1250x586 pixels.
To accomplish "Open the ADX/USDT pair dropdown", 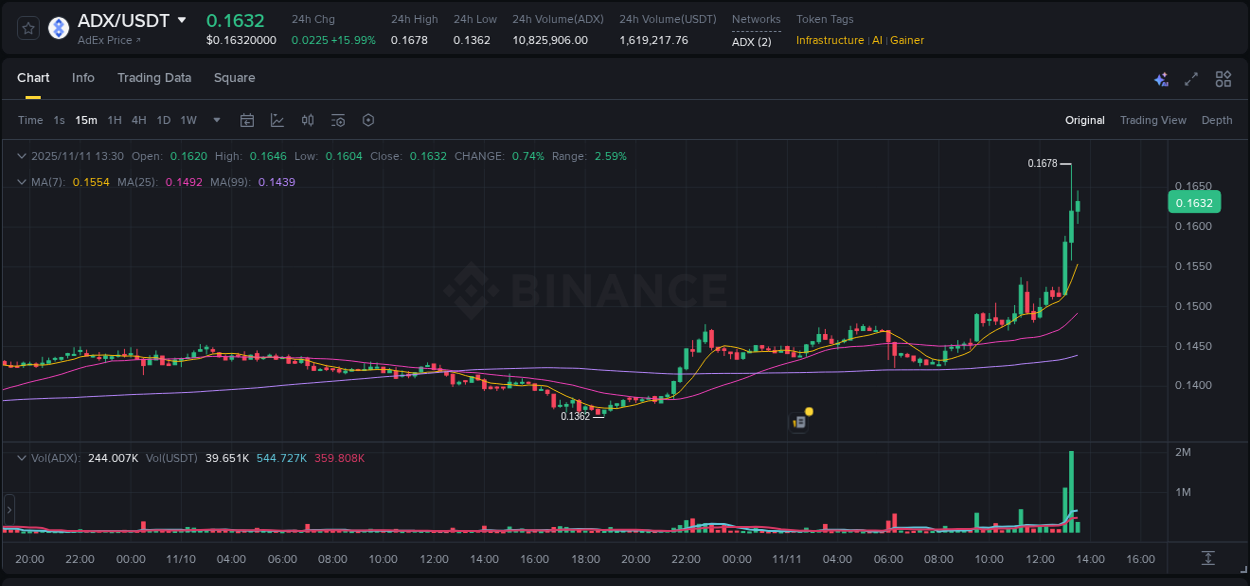I will (131, 19).
